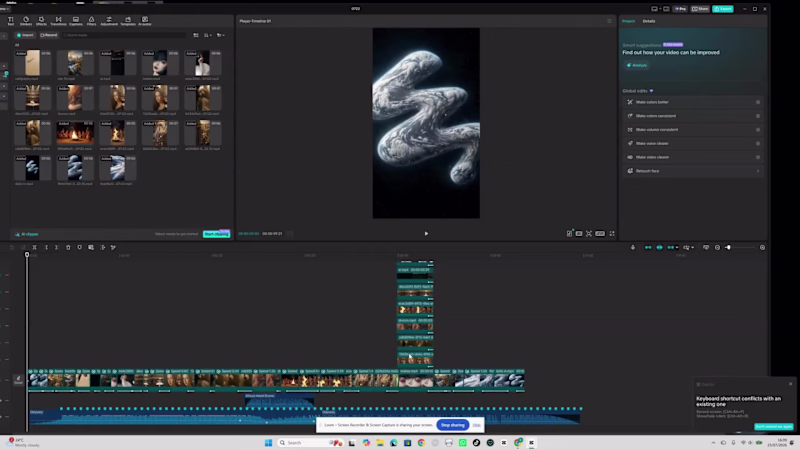Click the player hamburger menu icon
800x450 pixels.
point(609,21)
